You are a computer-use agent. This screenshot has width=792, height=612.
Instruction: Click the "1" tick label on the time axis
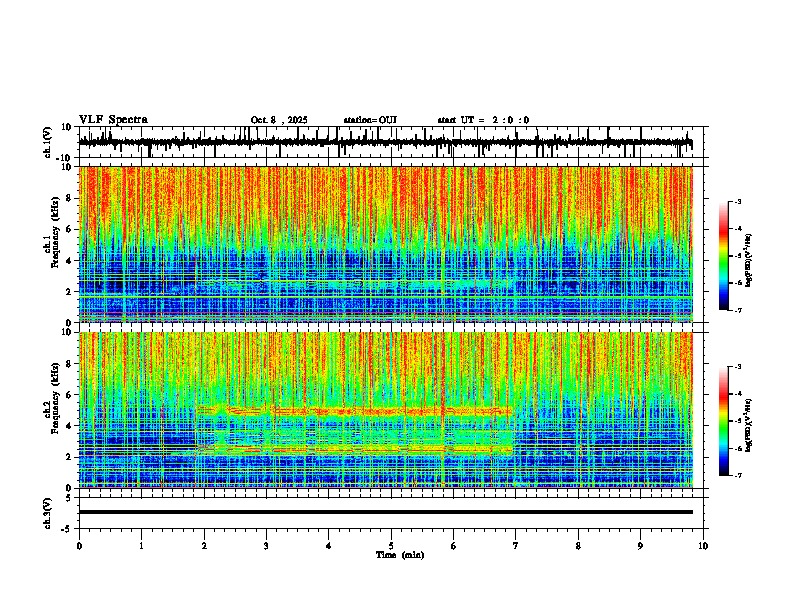[x=141, y=546]
